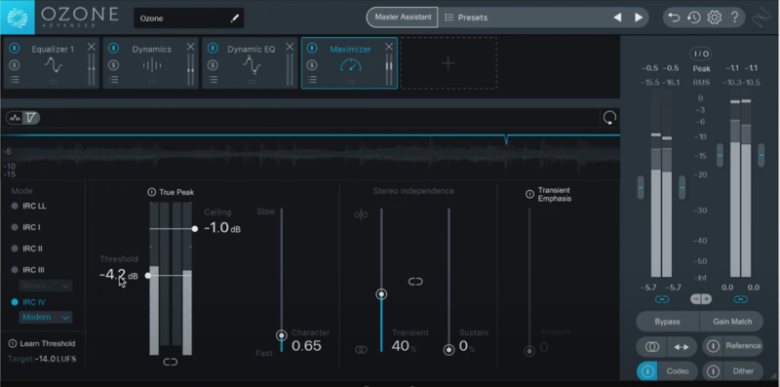Open the undo history clock icon
Image resolution: width=780 pixels, height=387 pixels.
click(x=694, y=17)
